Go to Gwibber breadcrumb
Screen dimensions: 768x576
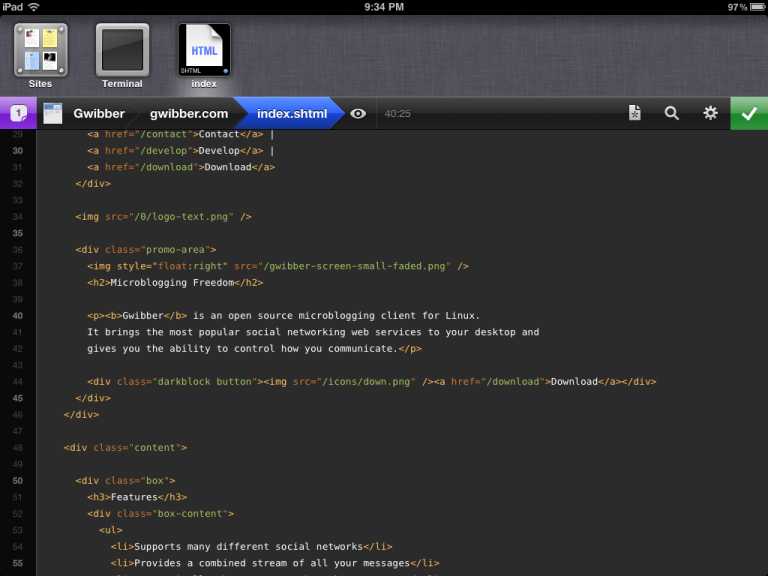point(99,114)
